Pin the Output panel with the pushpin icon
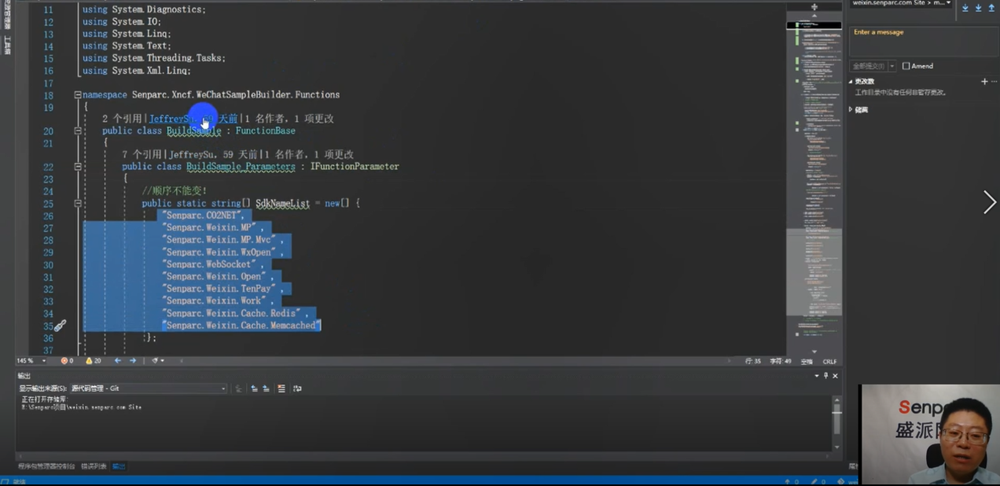The image size is (1000, 486). [x=826, y=376]
